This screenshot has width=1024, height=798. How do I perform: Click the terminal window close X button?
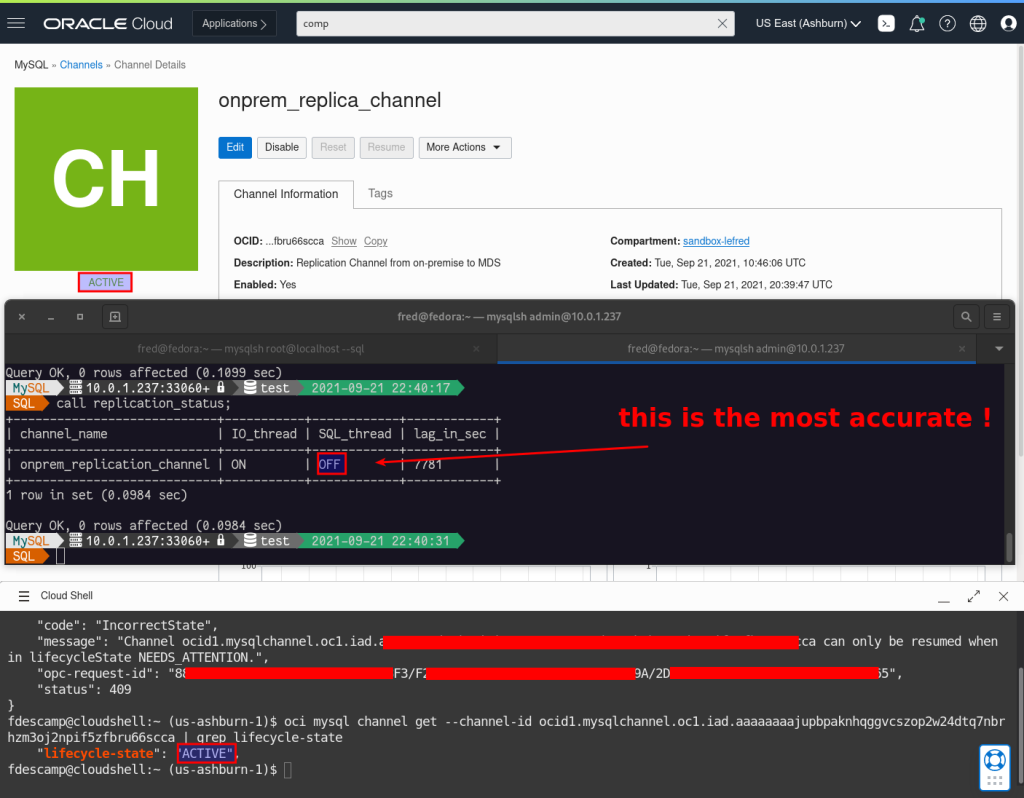point(22,317)
